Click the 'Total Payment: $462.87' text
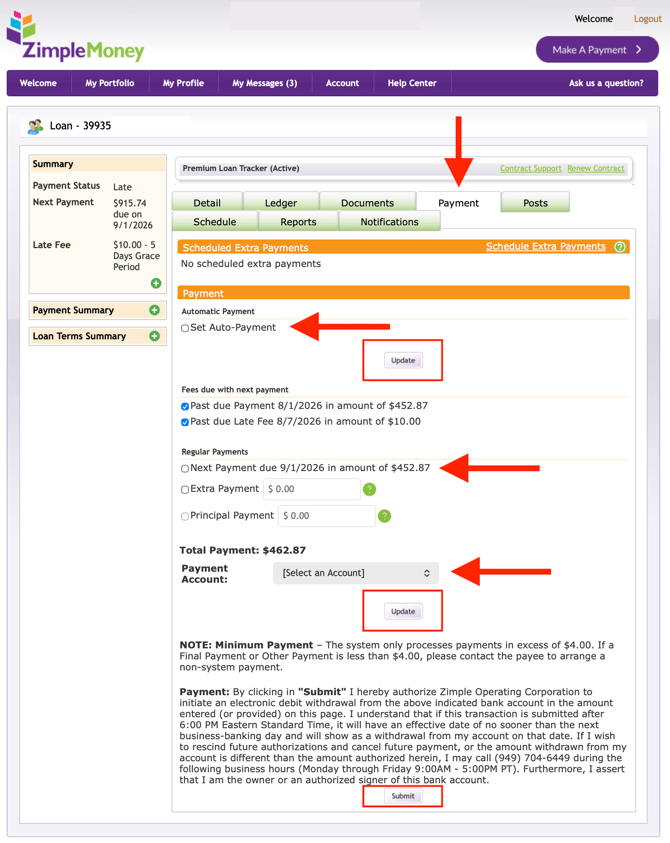Screen dimensions: 670x843 243,551
